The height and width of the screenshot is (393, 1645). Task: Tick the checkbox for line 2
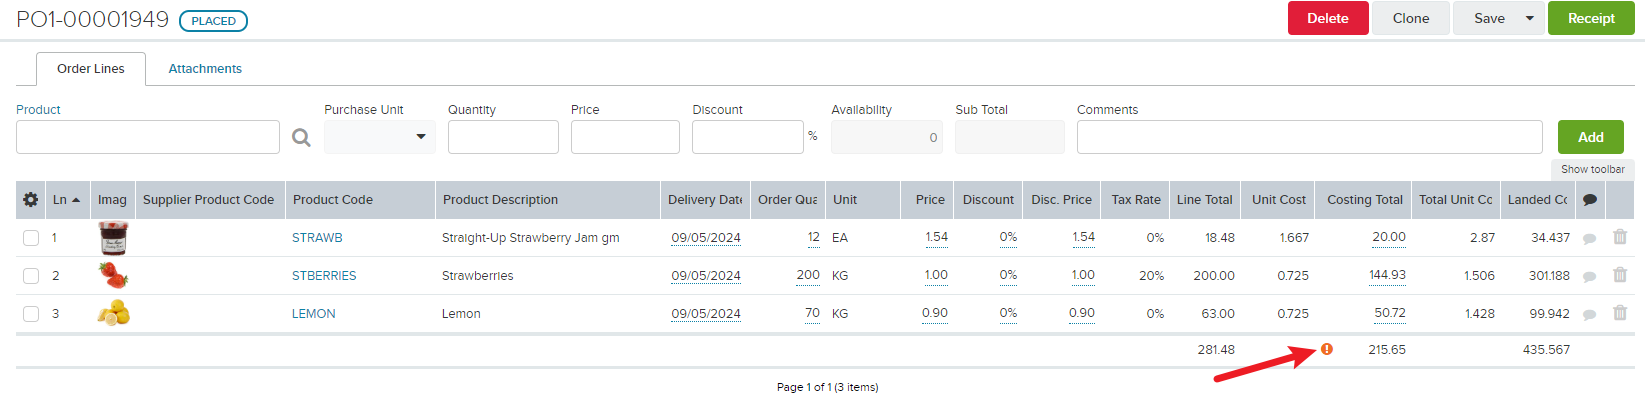tap(31, 276)
